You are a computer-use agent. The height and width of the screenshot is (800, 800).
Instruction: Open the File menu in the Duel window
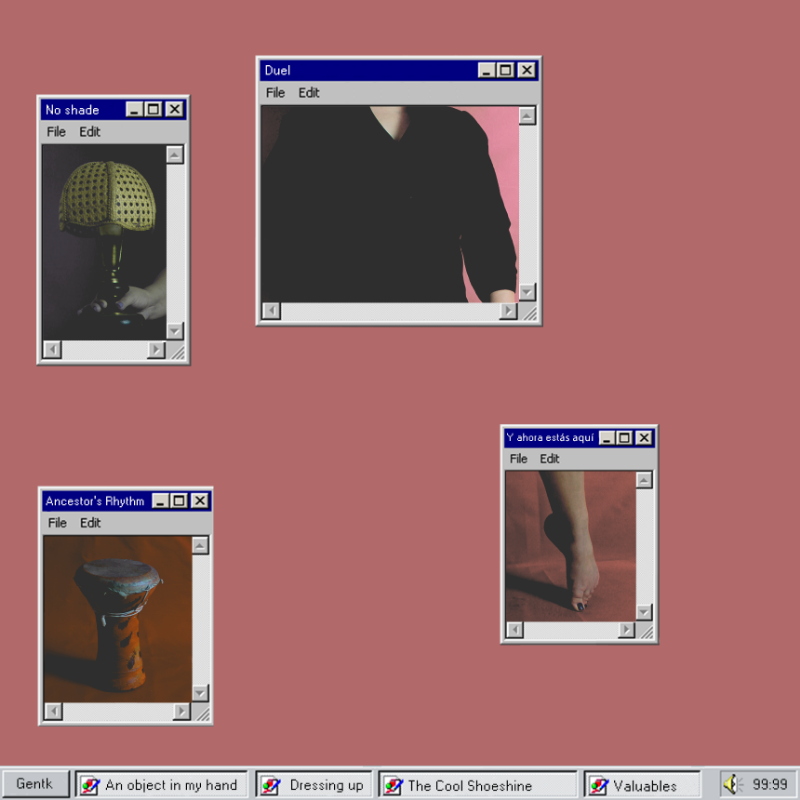(x=275, y=93)
